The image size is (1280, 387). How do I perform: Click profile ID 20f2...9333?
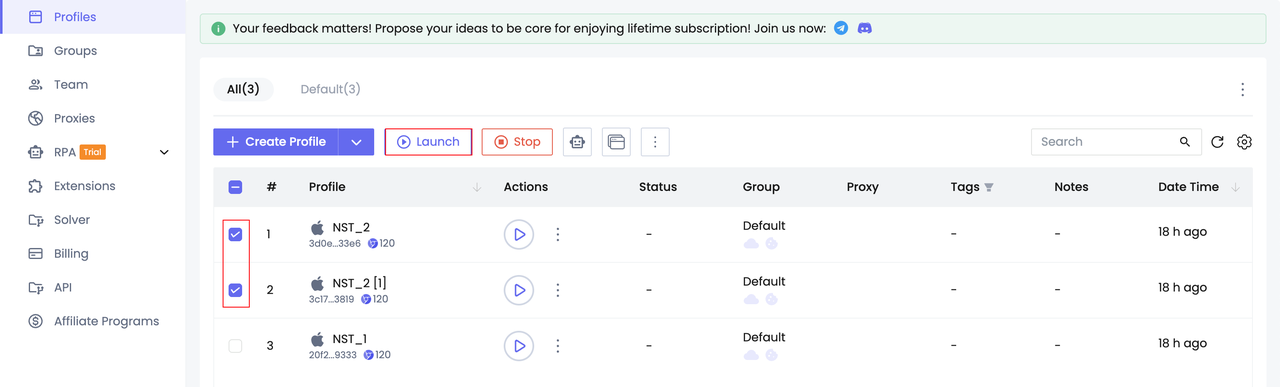click(334, 355)
